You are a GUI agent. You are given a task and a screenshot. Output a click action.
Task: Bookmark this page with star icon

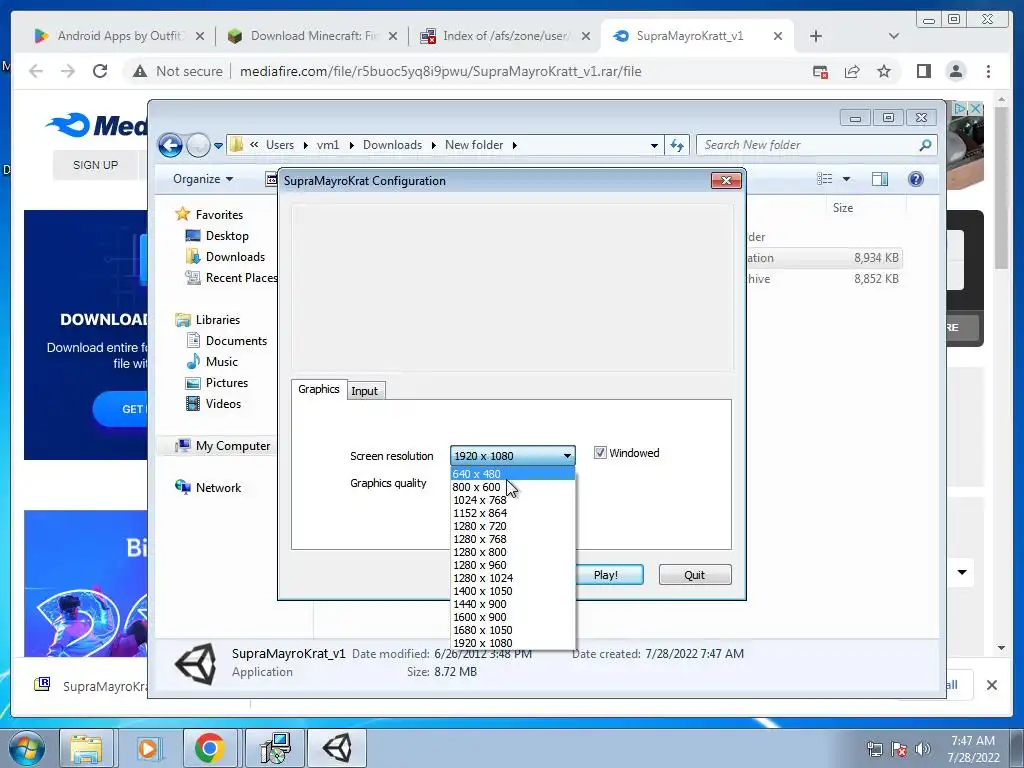884,71
